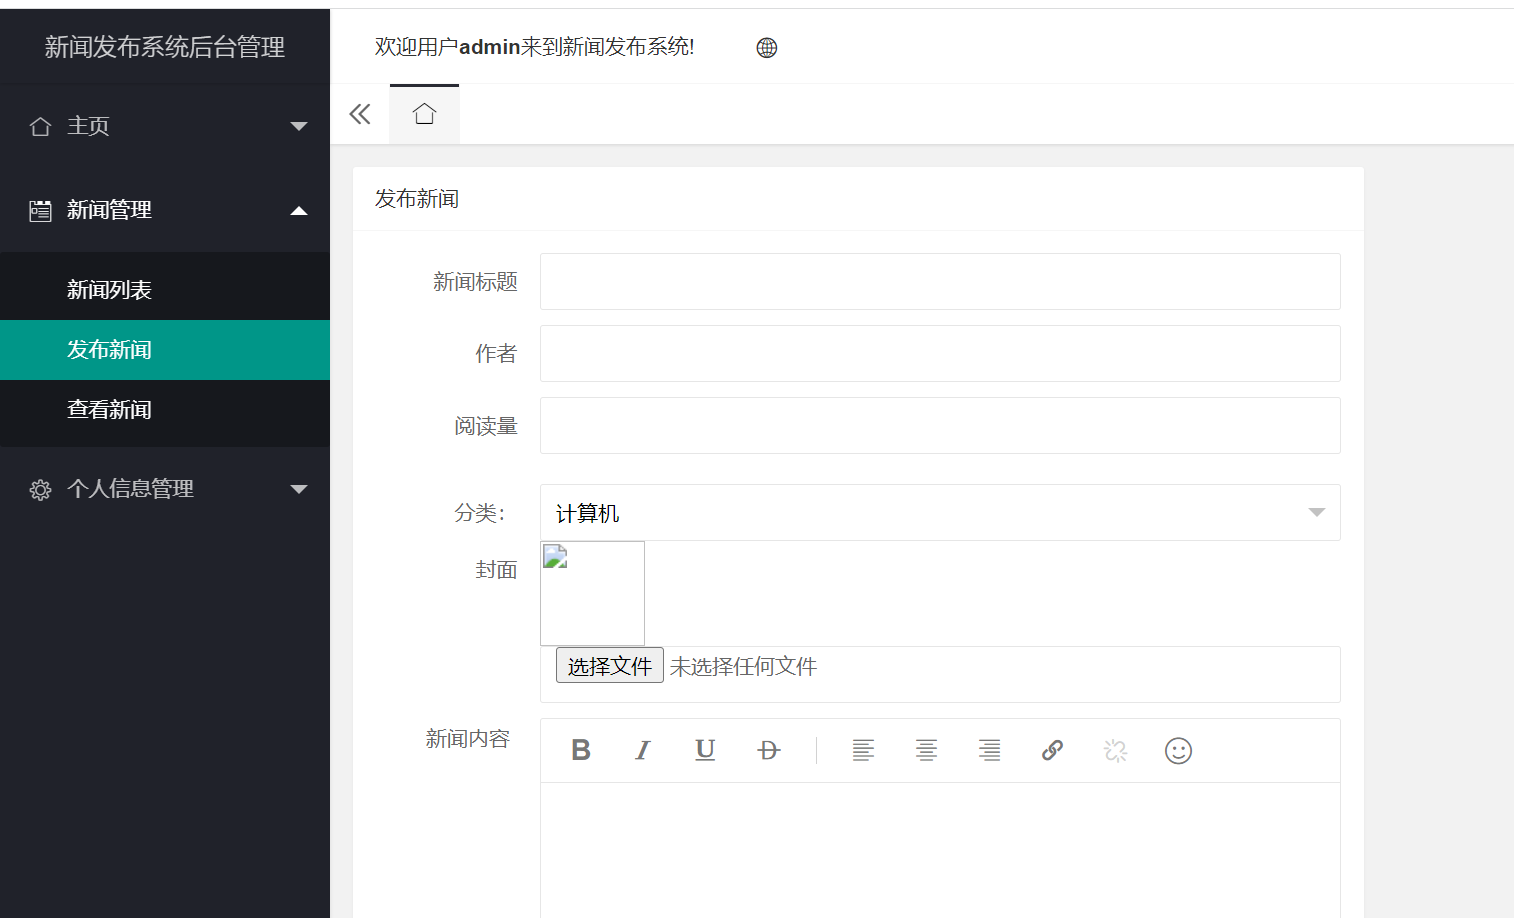Click the news icon beside 新闻管理
This screenshot has width=1514, height=918.
pyautogui.click(x=40, y=210)
